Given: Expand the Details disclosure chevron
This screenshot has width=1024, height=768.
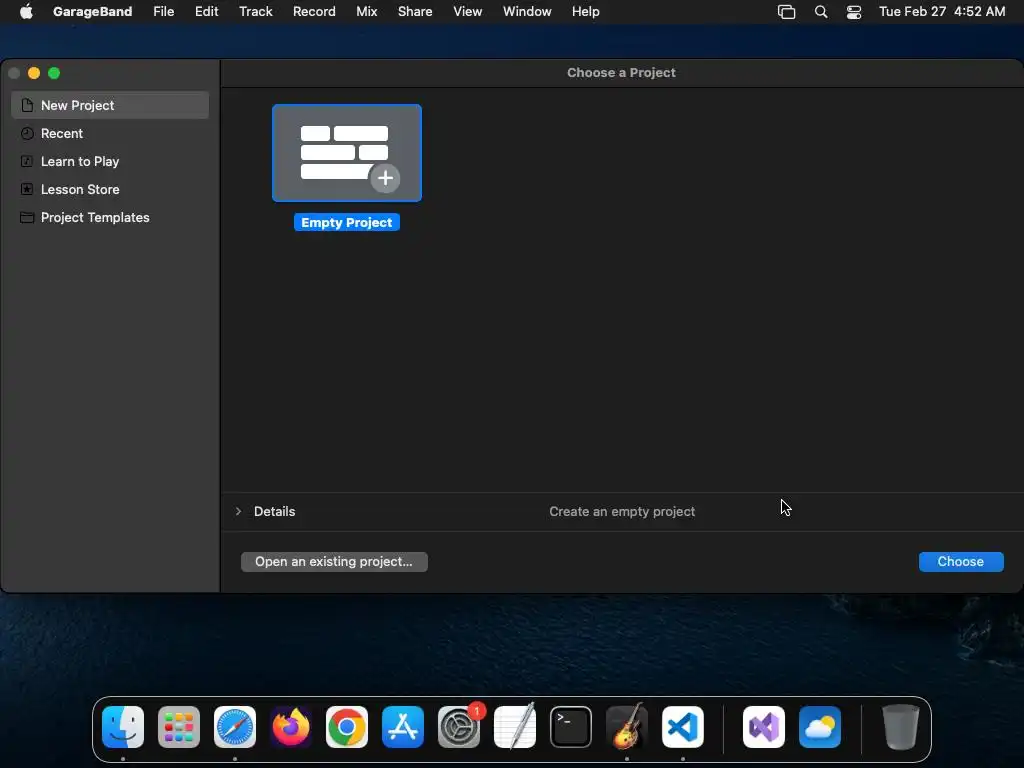Looking at the screenshot, I should [238, 511].
